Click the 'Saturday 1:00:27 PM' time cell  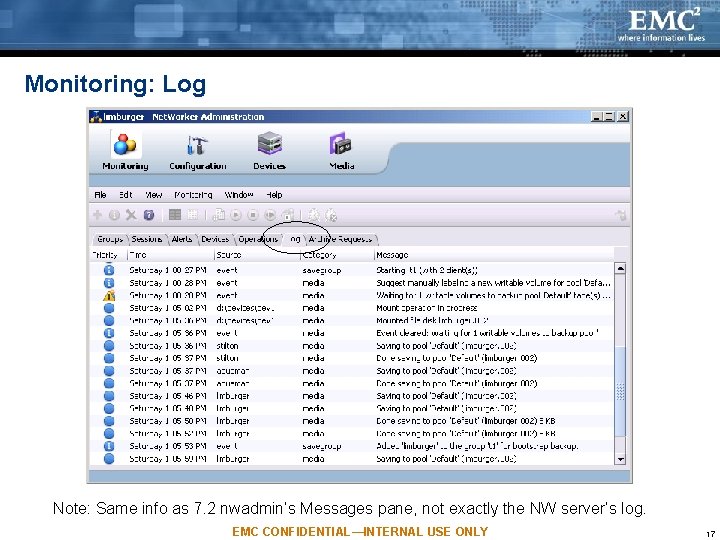[x=168, y=270]
